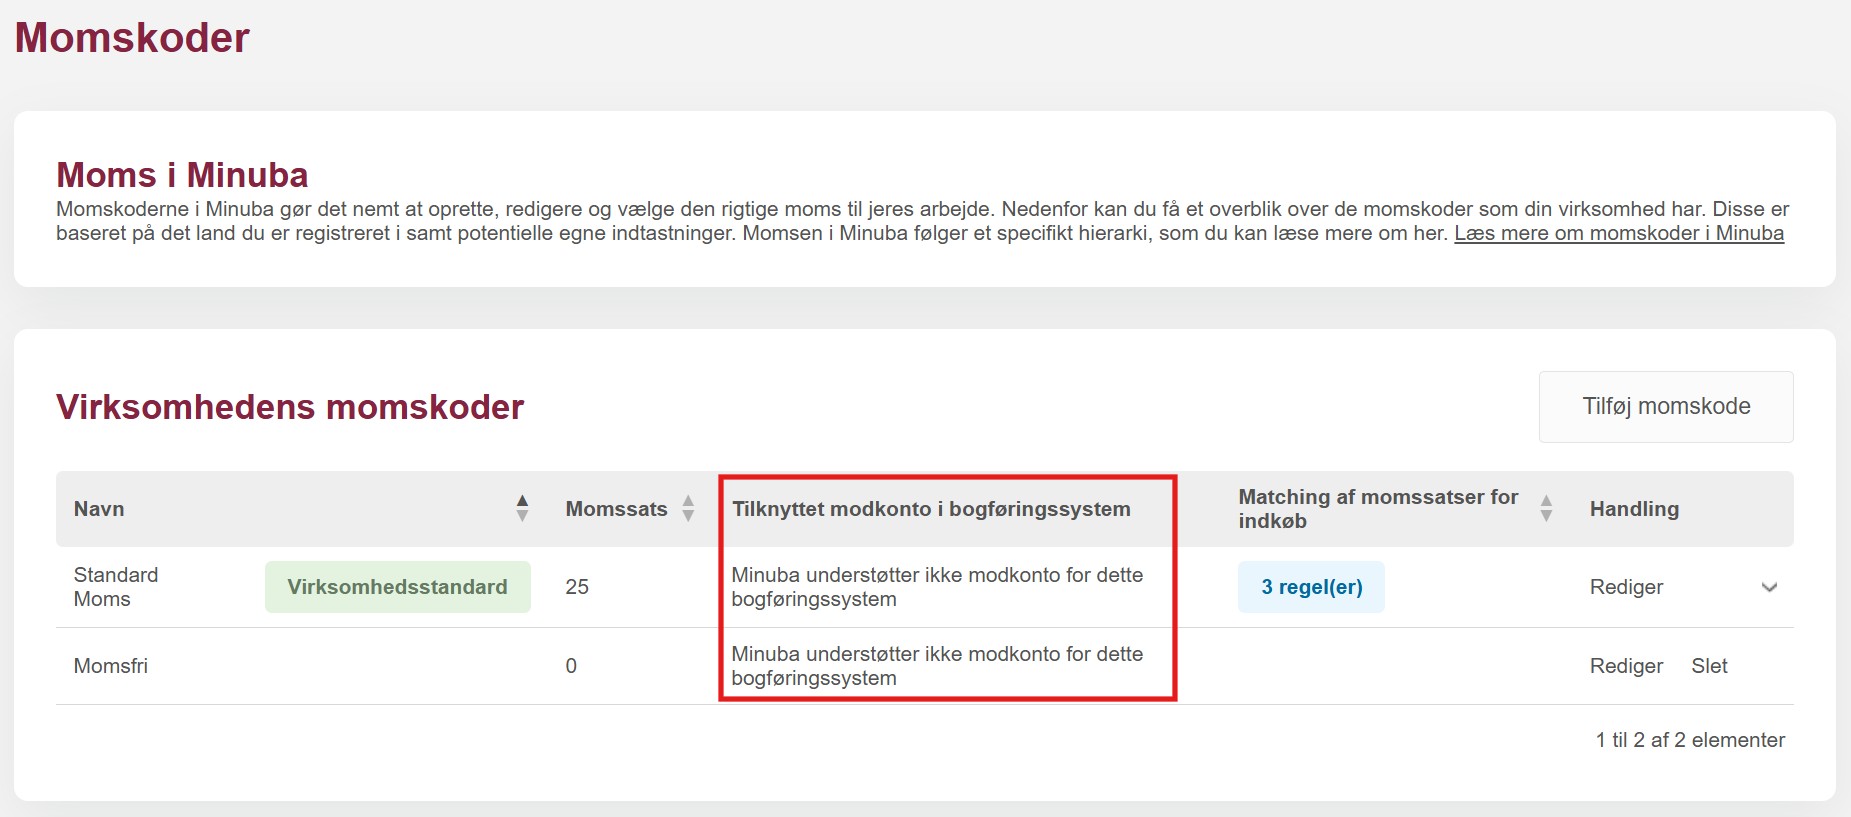Click the sort arrows beside Momssats
The height and width of the screenshot is (817, 1851).
[x=688, y=508]
